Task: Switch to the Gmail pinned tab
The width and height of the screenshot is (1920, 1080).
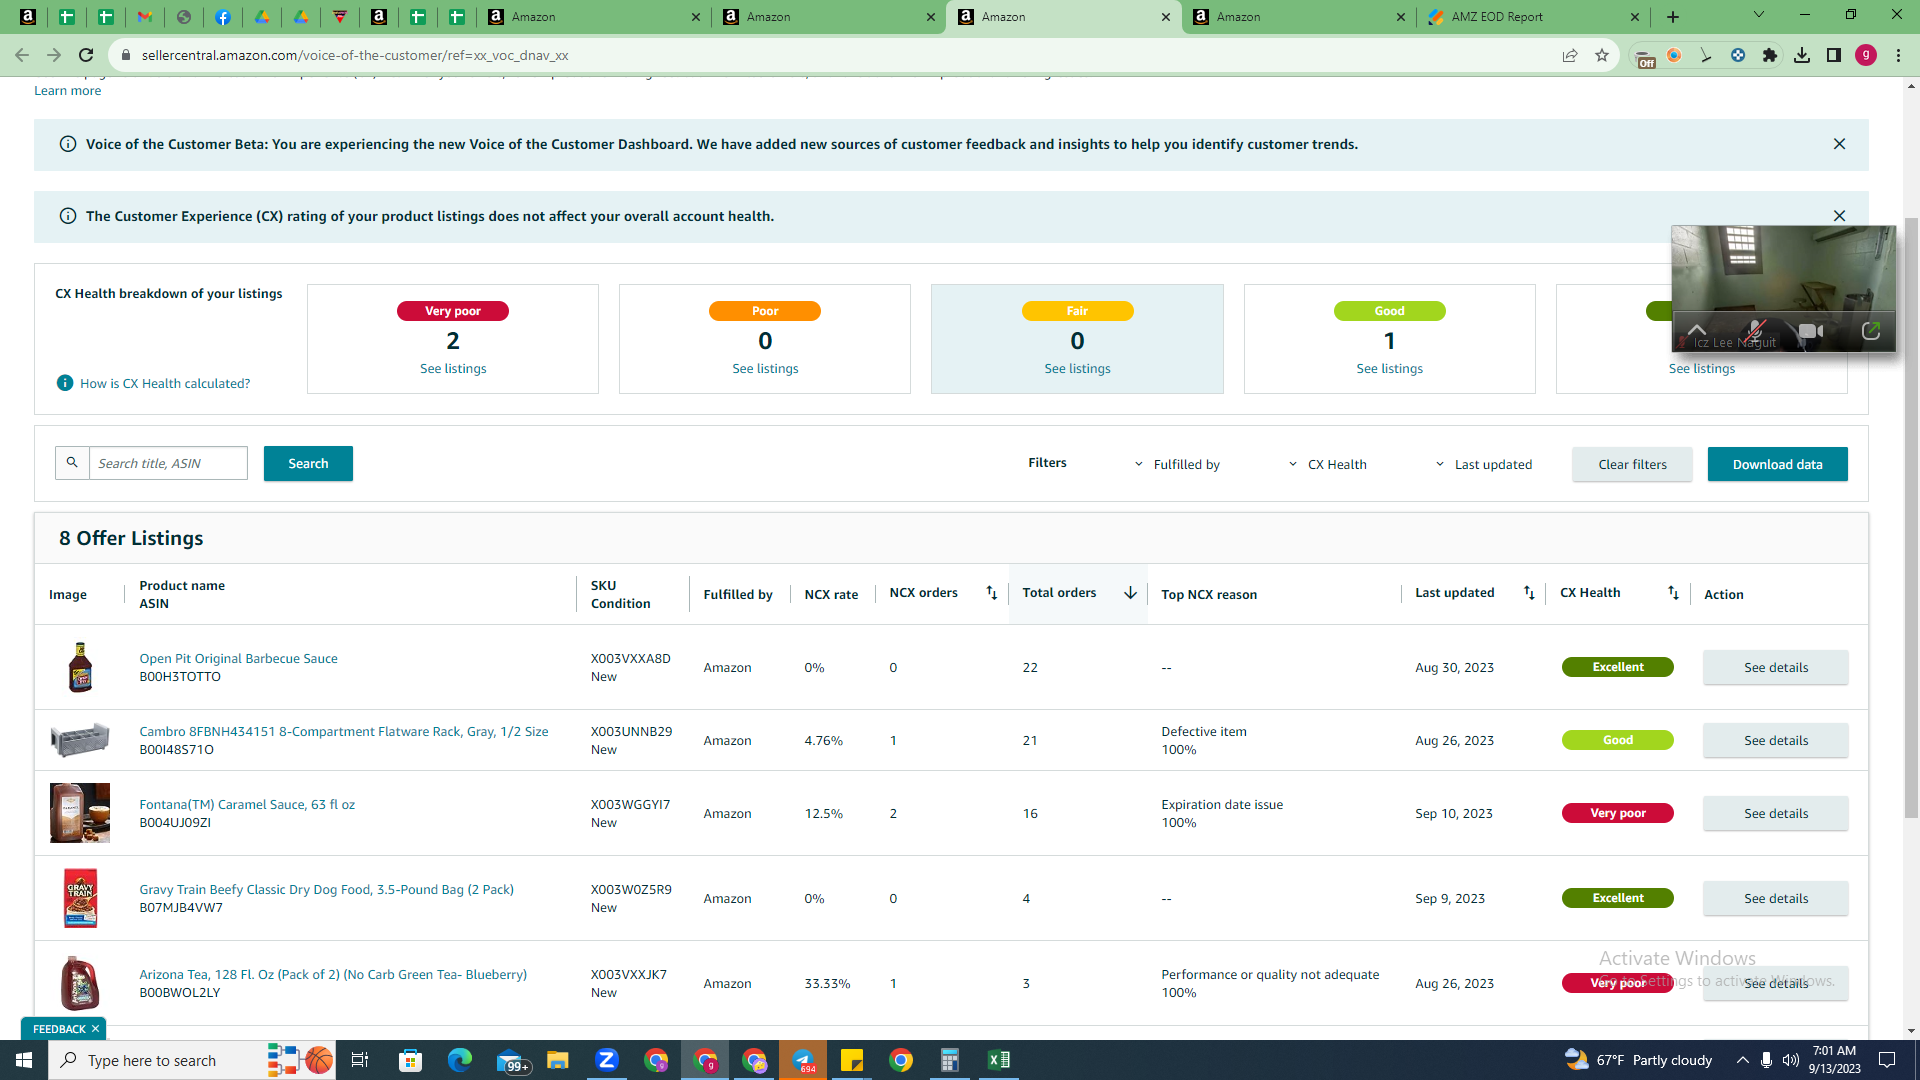Action: pos(145,17)
